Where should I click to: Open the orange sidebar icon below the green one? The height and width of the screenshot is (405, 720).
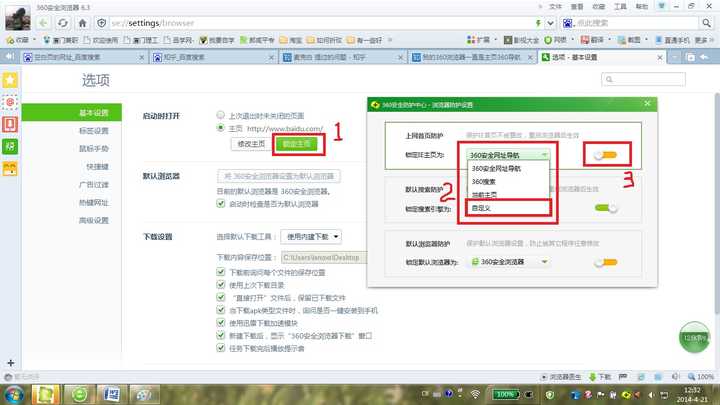[x=10, y=169]
